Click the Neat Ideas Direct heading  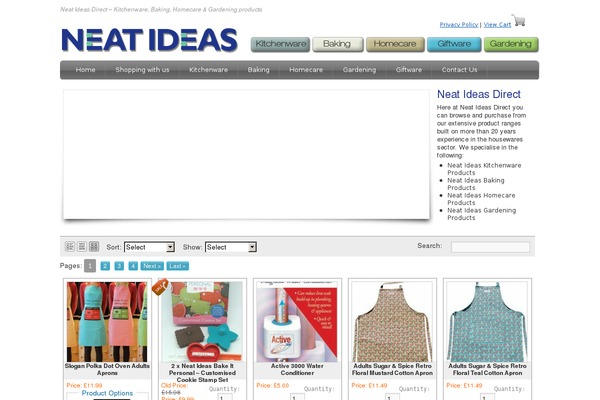tap(479, 94)
